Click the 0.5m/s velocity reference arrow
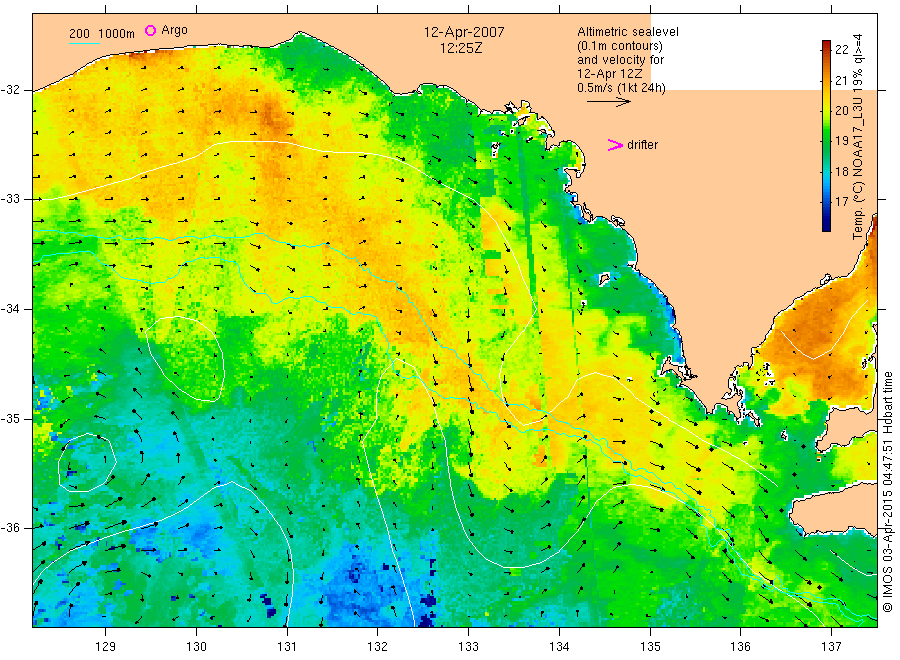 point(608,102)
